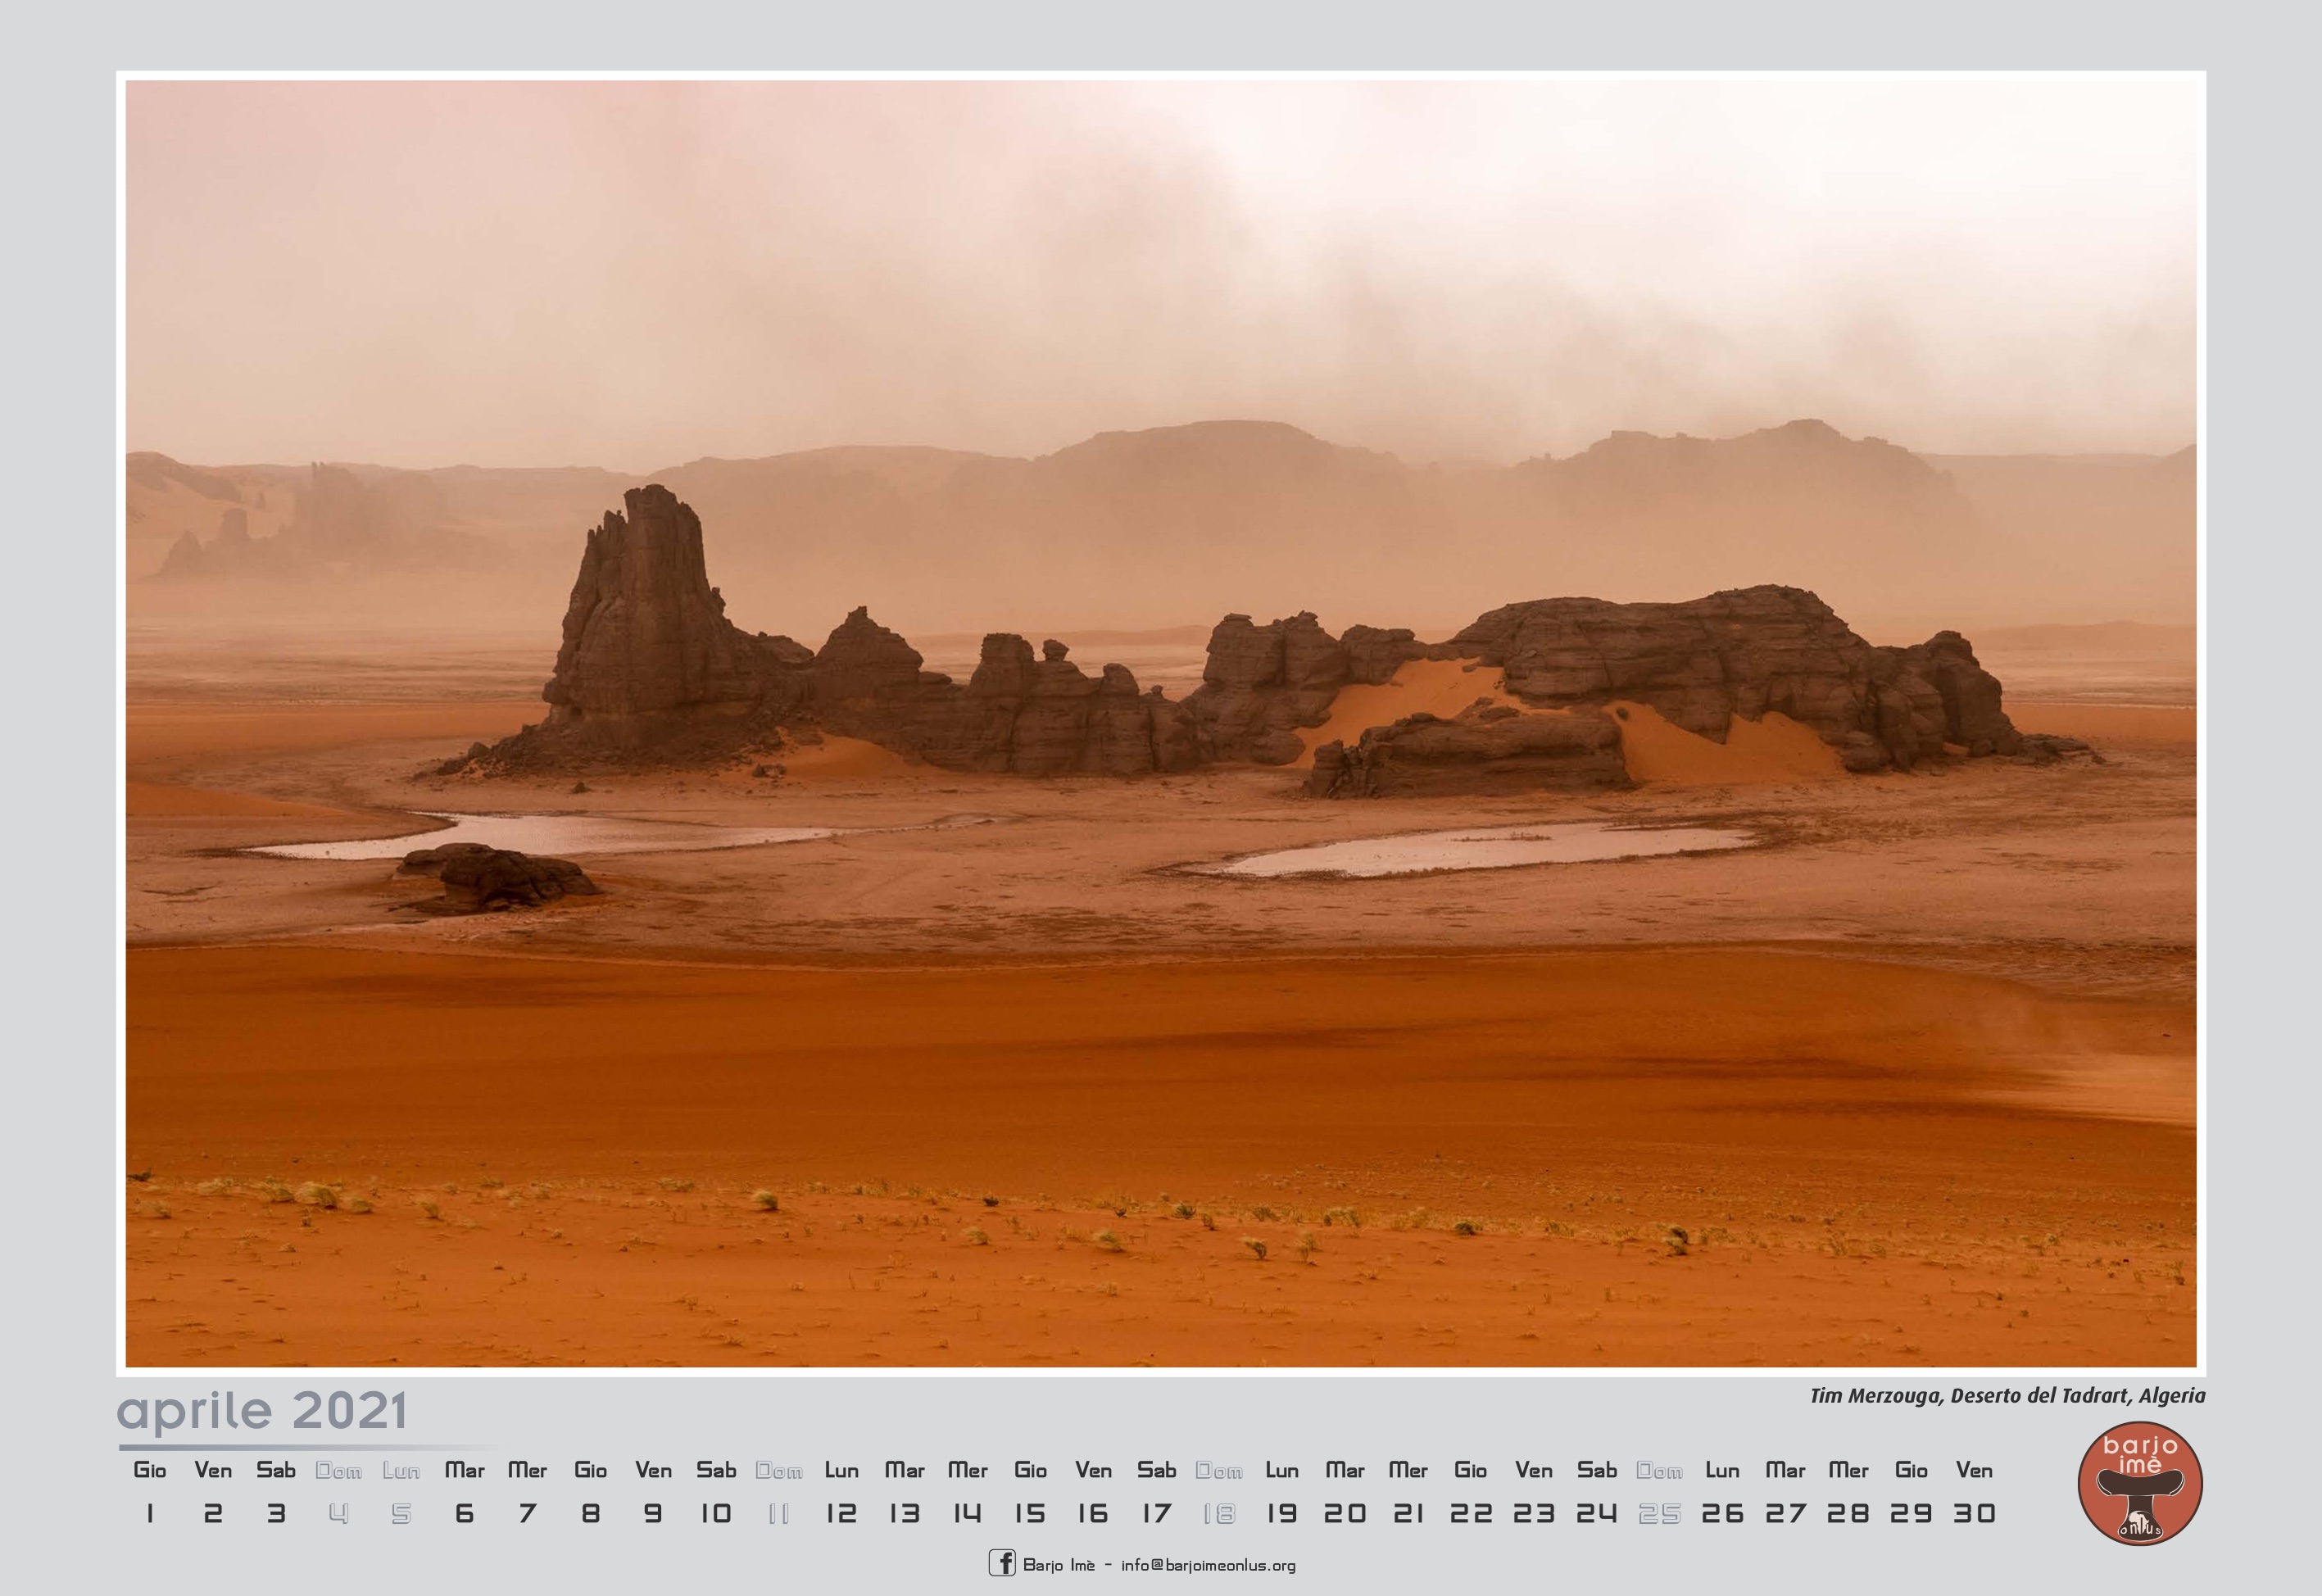Select grayed-out Sunday date 4
Viewport: 2322px width, 1596px height.
click(x=338, y=1513)
